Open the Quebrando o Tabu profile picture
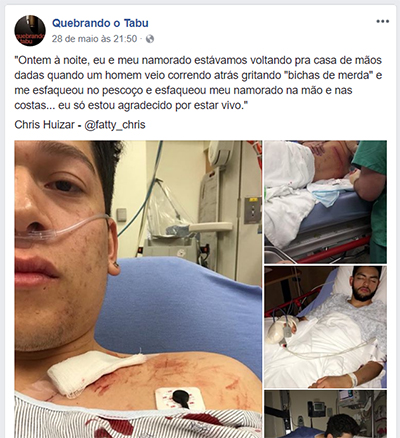 click(x=30, y=30)
